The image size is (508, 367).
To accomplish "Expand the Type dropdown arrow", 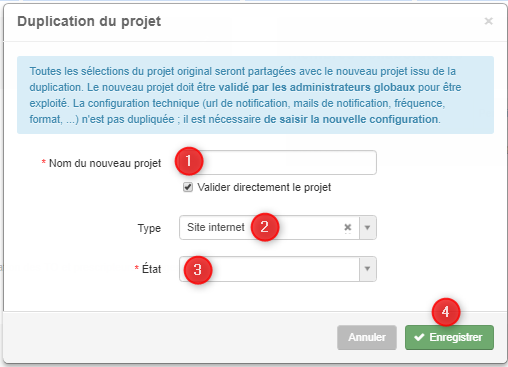I will pyautogui.click(x=368, y=228).
